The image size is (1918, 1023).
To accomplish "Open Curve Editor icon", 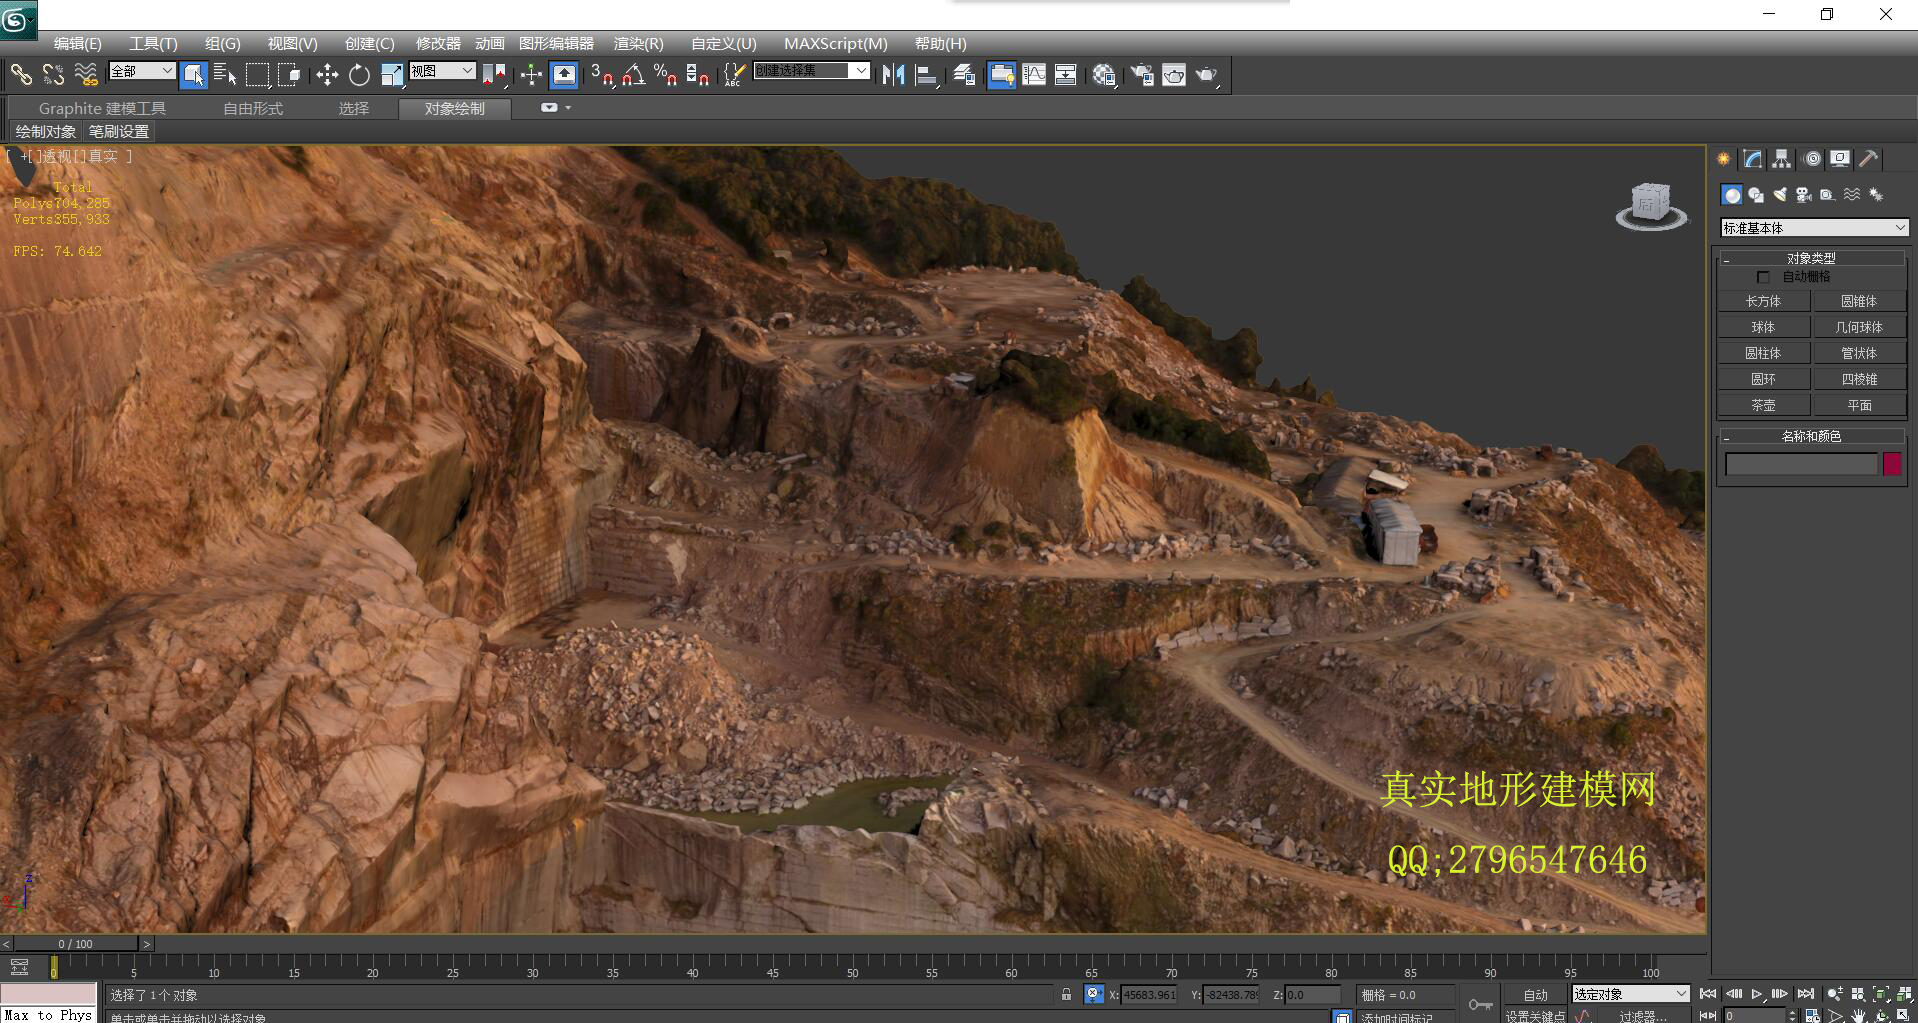I will click(1034, 74).
